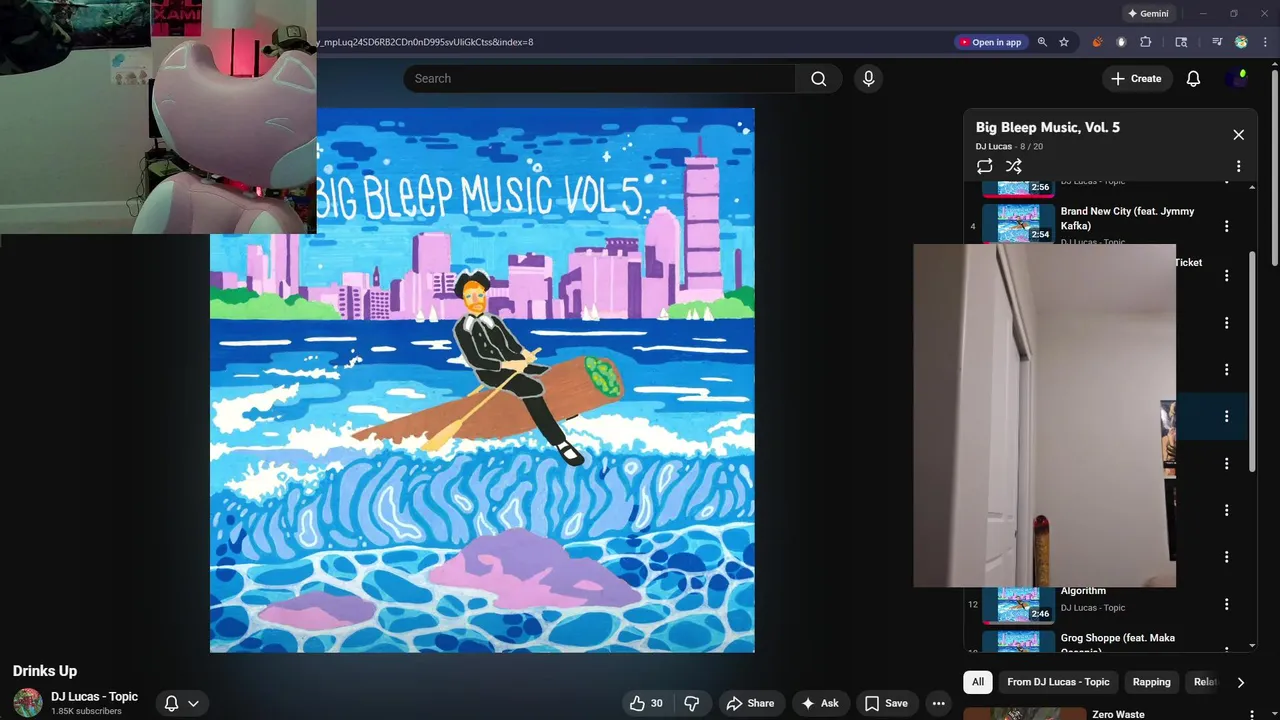
Task: Click the Create button
Action: [1136, 79]
